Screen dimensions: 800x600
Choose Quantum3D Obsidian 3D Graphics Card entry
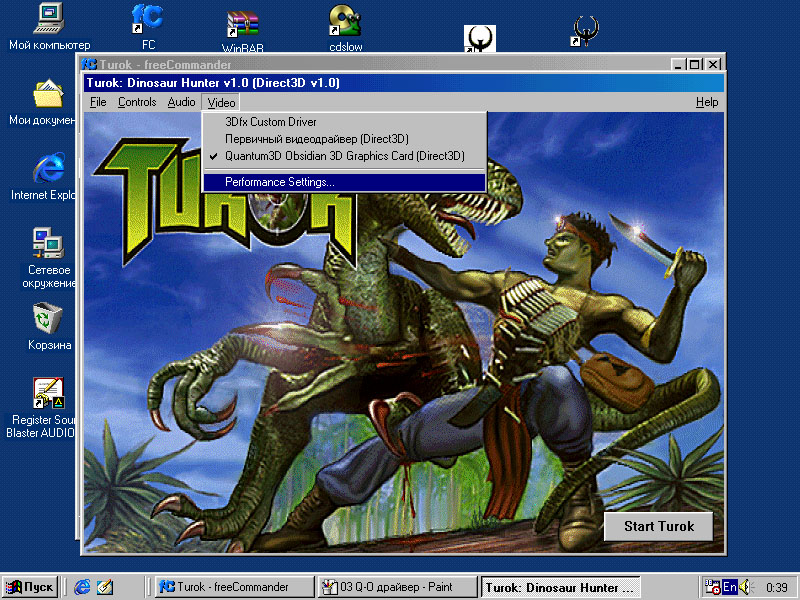coord(344,156)
